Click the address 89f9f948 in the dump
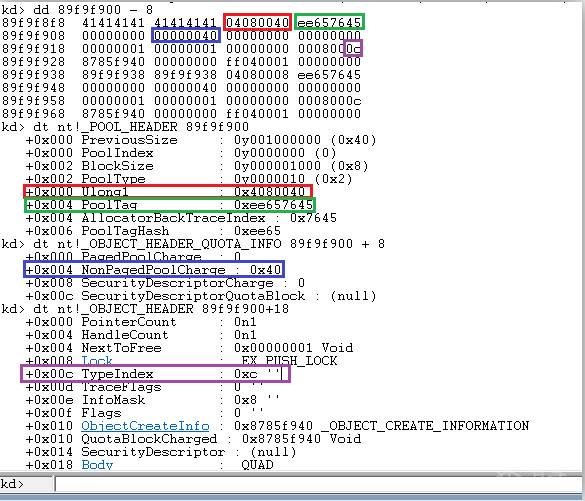Screen dimensions: 585x501 34,88
